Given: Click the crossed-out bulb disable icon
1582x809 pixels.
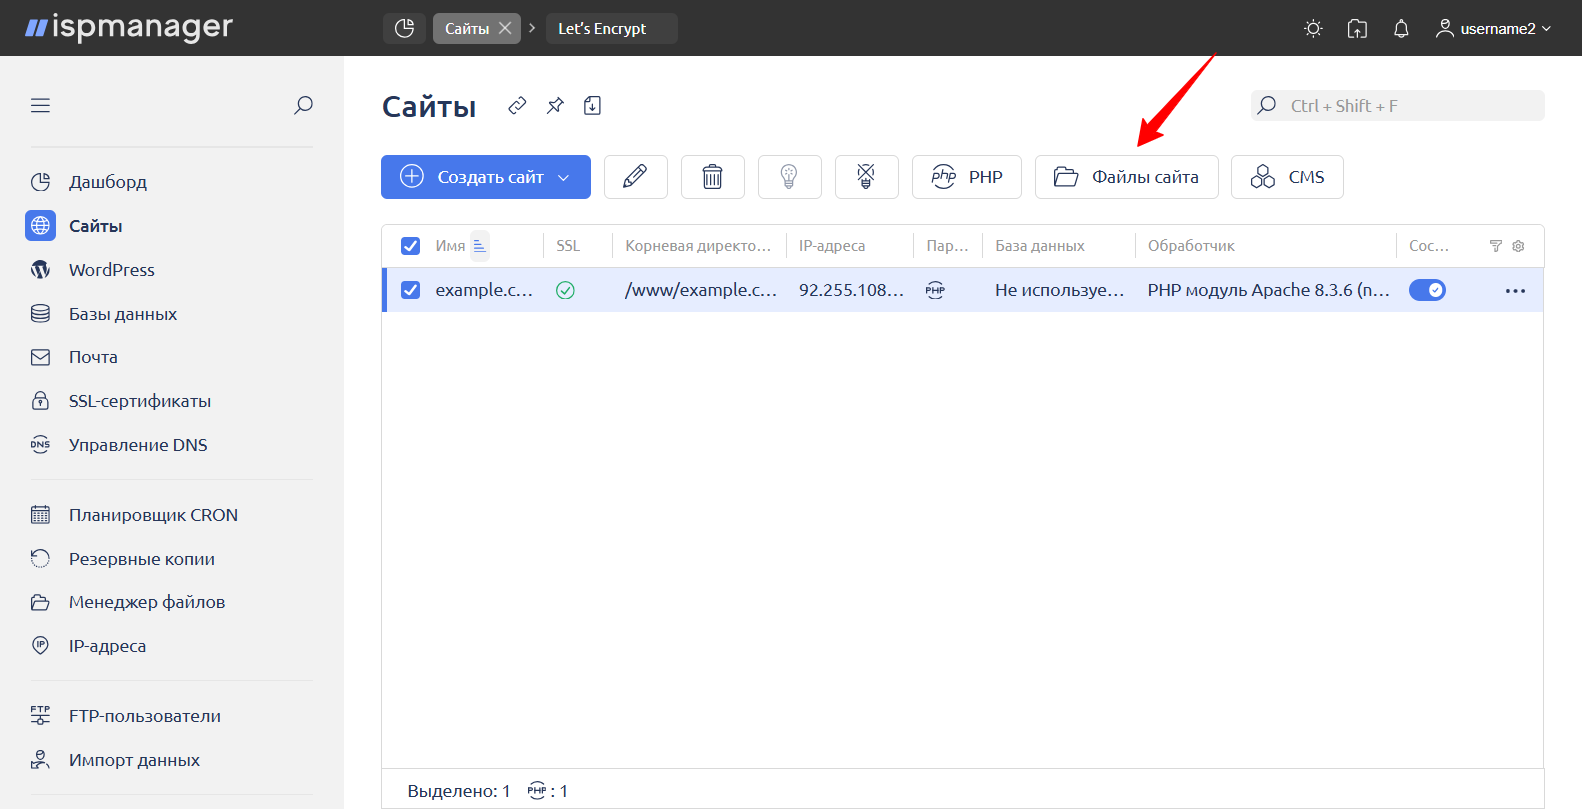Looking at the screenshot, I should click(x=866, y=177).
